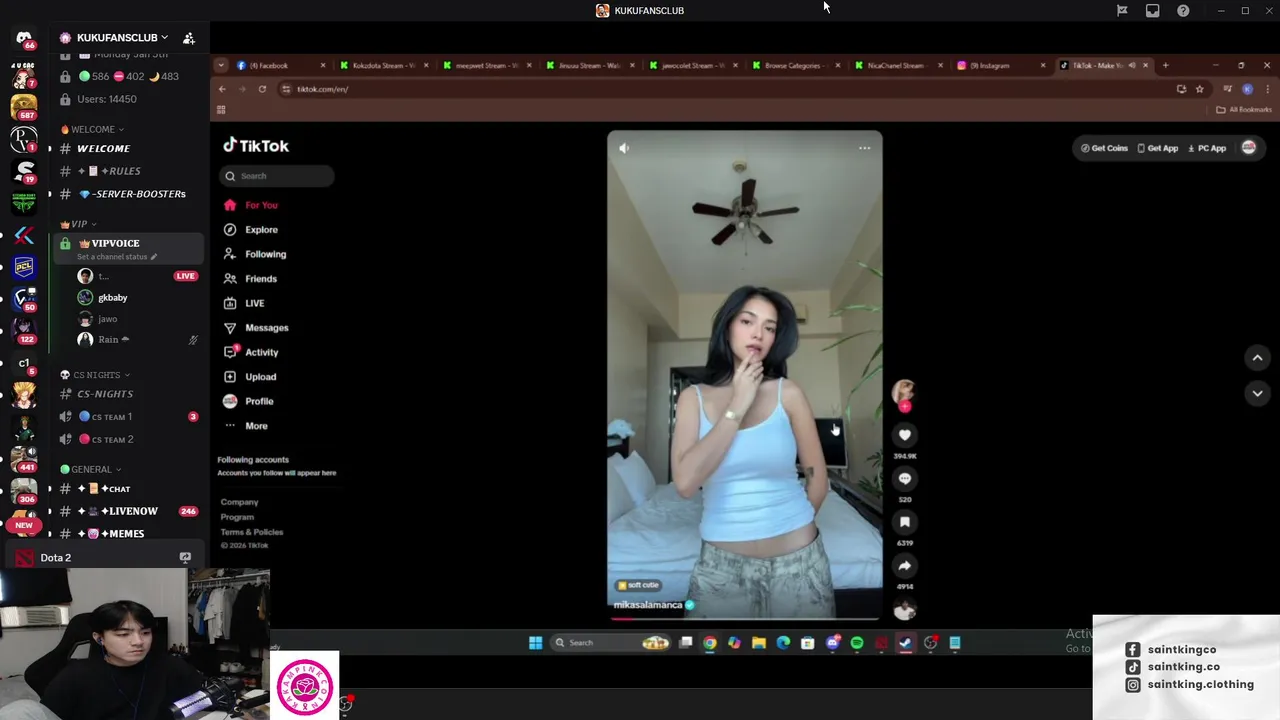Click the Company footer link

tap(240, 502)
